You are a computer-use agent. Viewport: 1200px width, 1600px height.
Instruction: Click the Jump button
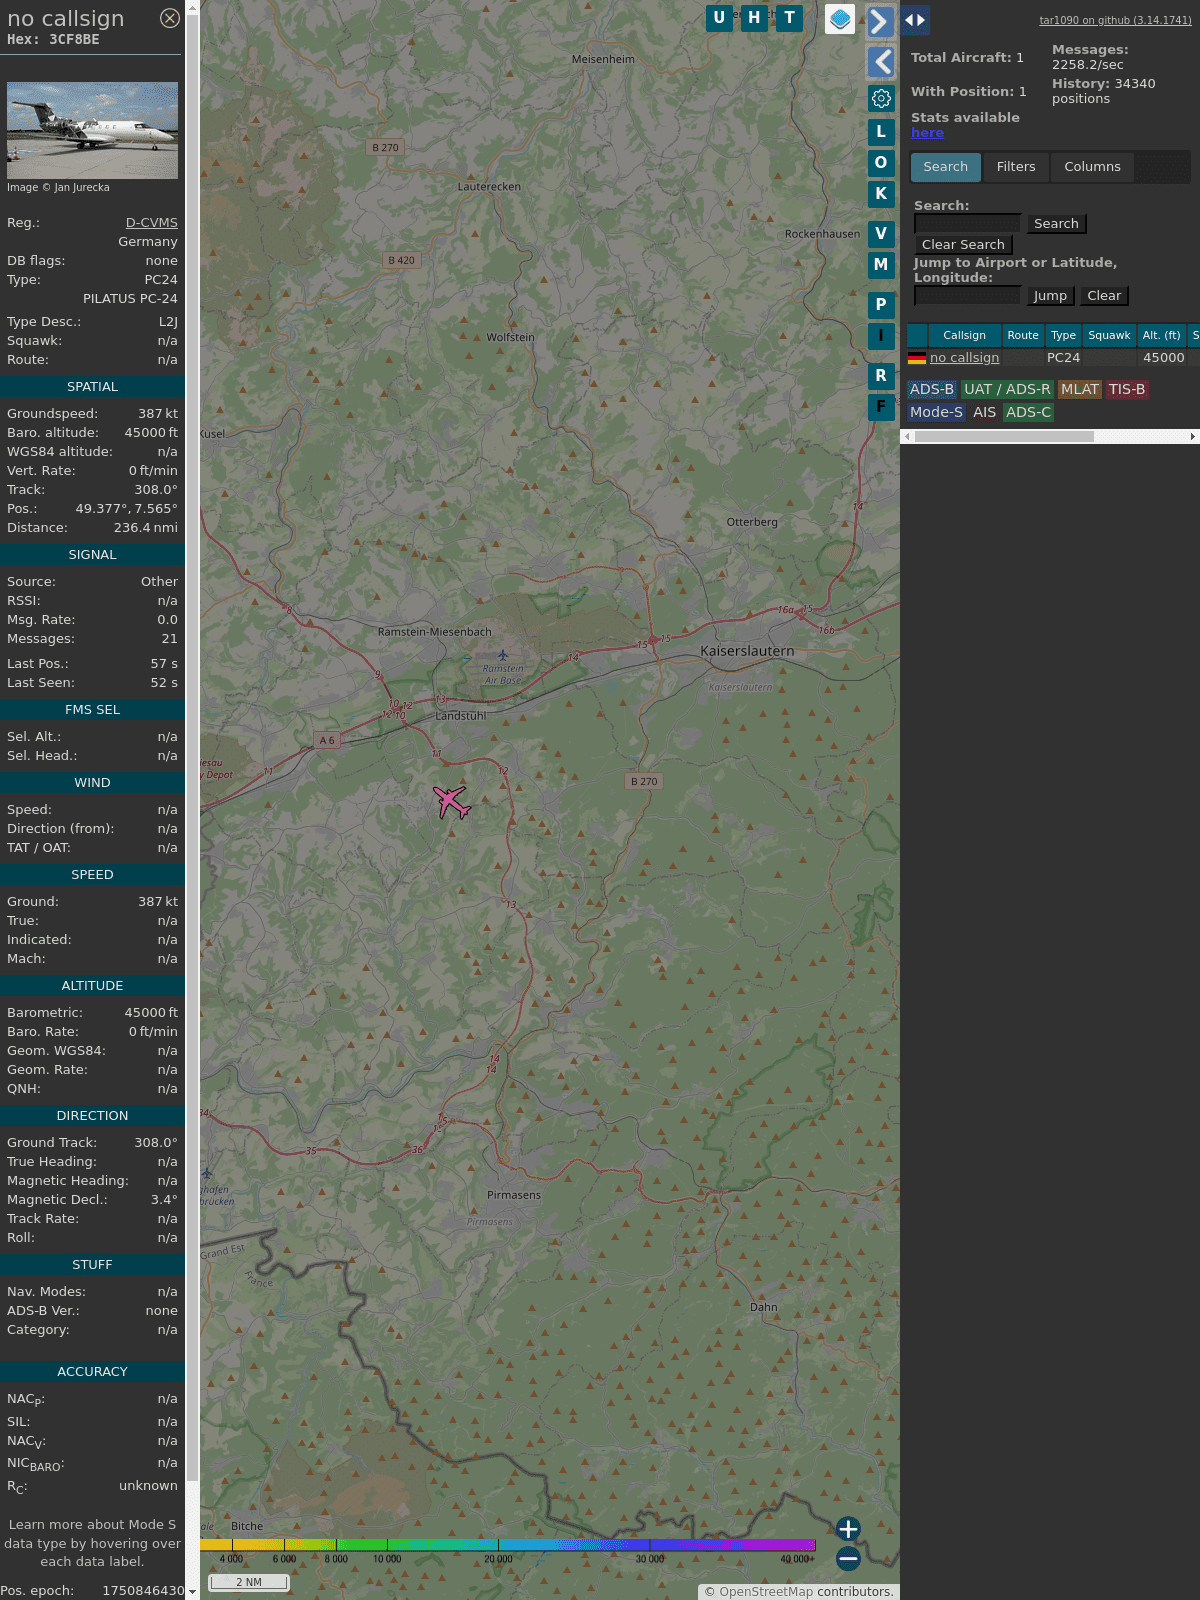(1050, 296)
